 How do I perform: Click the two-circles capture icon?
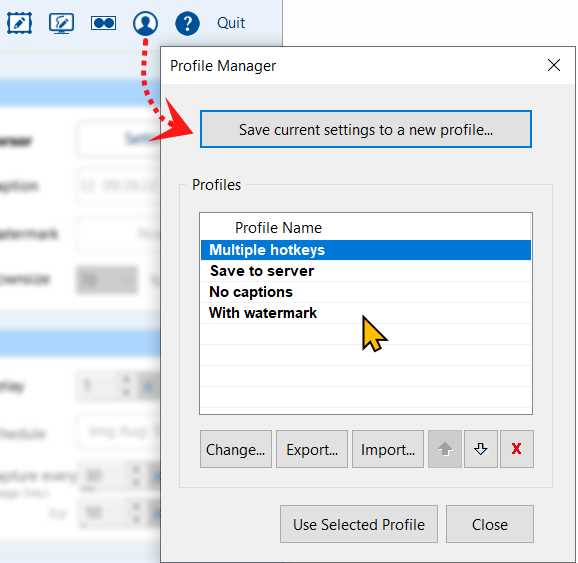pyautogui.click(x=104, y=23)
